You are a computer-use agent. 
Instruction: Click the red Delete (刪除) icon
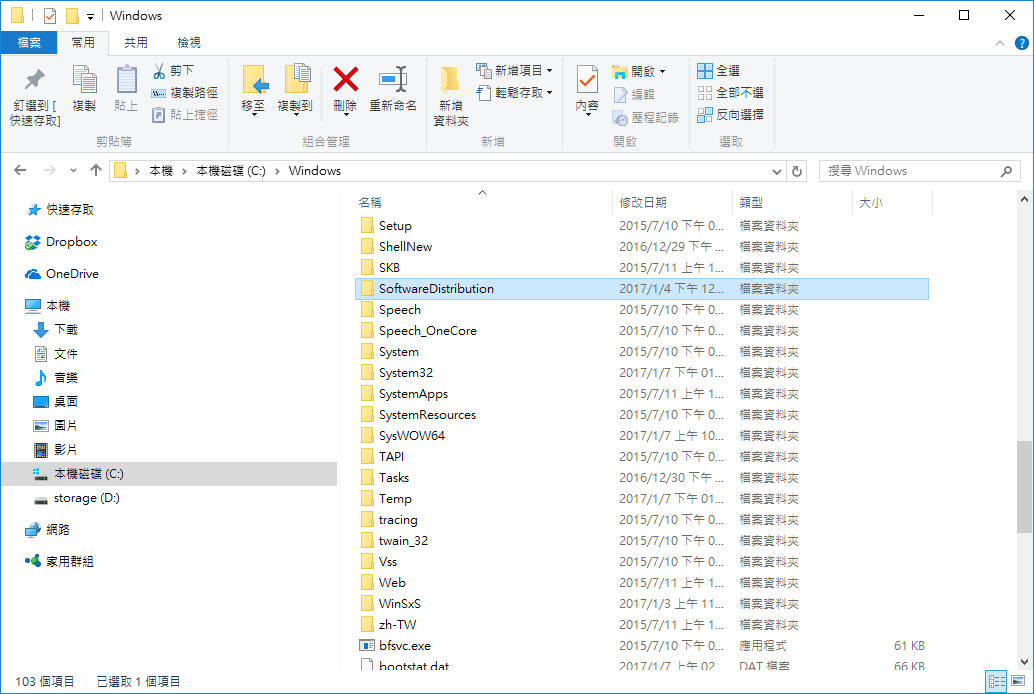pyautogui.click(x=346, y=79)
